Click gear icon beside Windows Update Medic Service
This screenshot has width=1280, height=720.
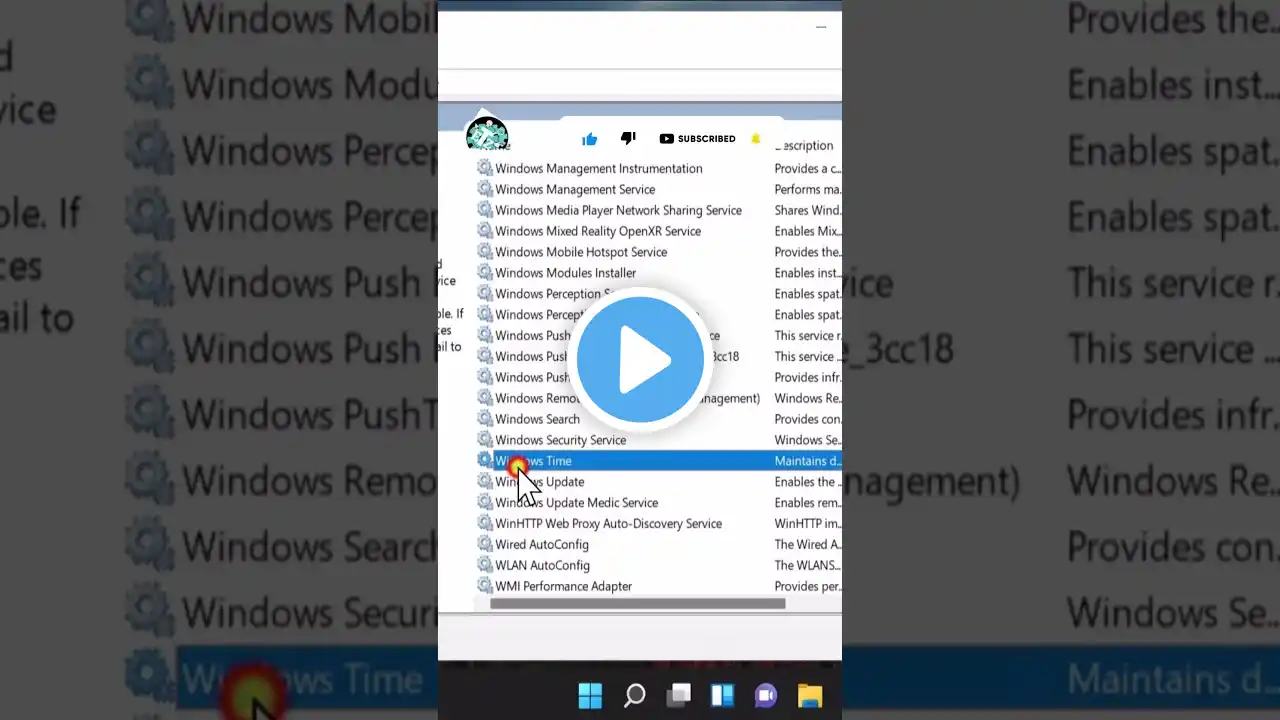485,503
